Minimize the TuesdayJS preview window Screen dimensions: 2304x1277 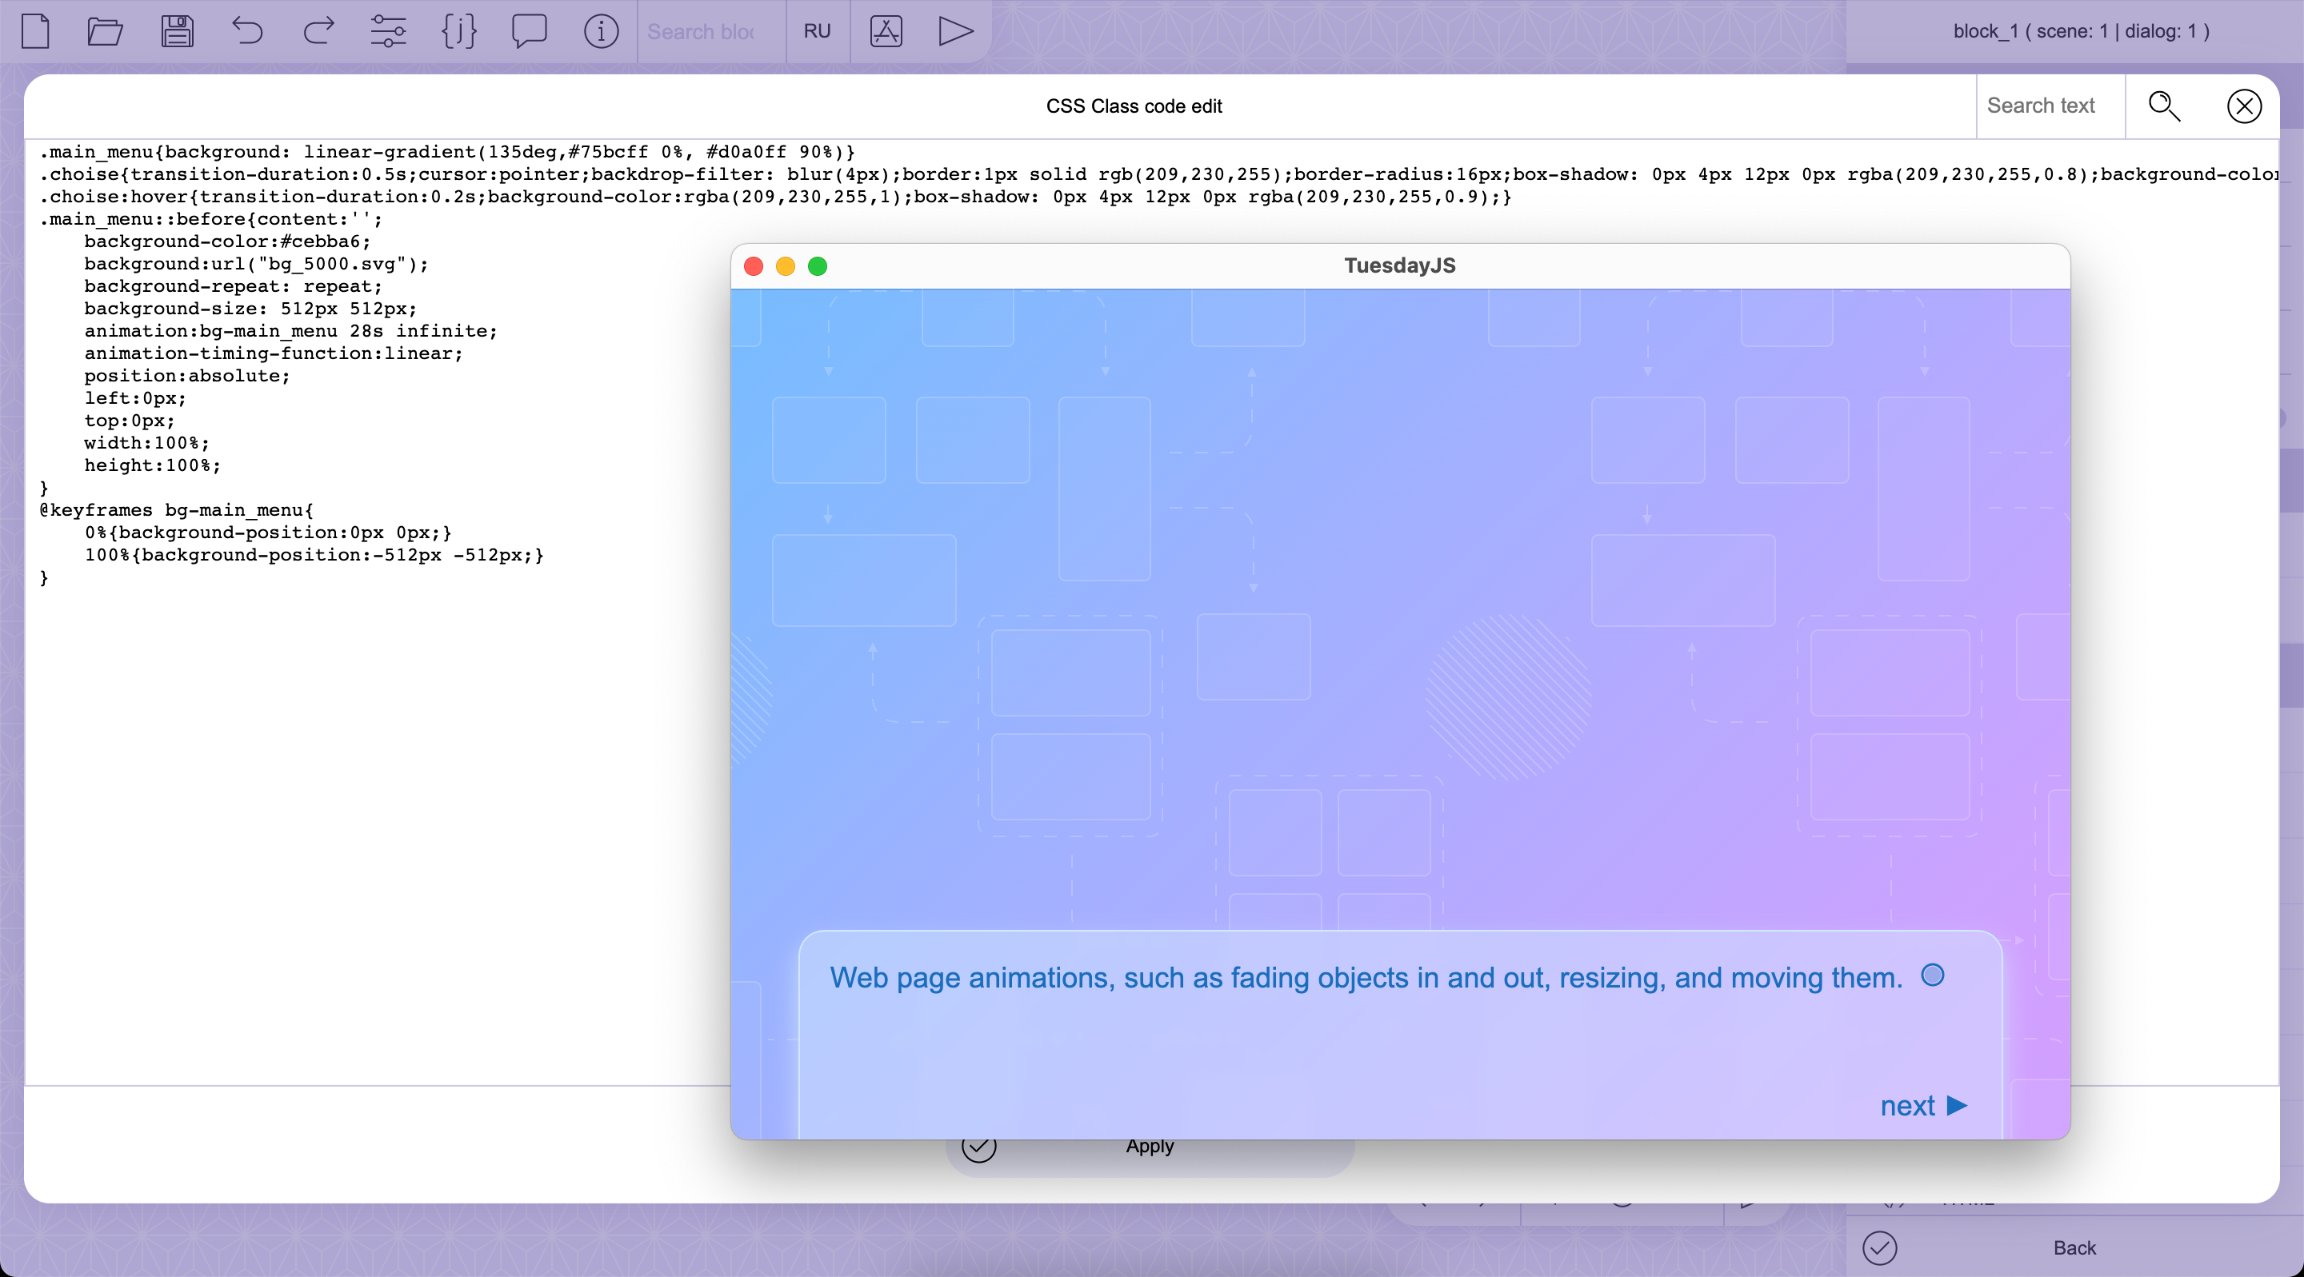pos(786,266)
